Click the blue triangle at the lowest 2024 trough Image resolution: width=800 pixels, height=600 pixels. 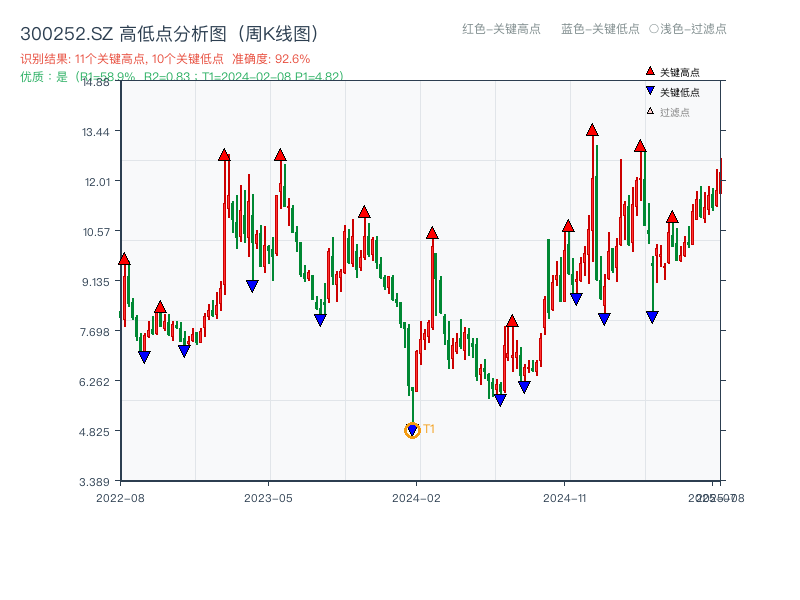coord(412,430)
